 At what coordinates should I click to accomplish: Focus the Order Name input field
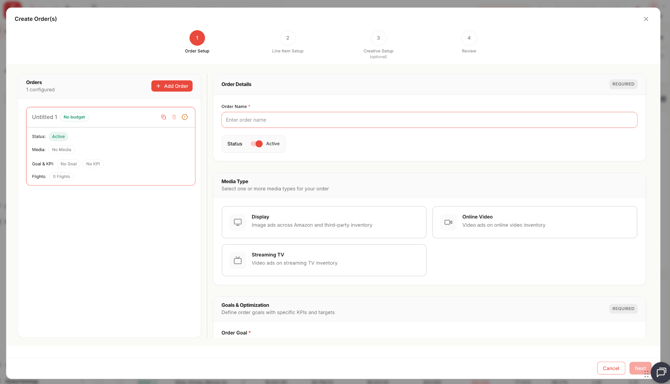(429, 120)
